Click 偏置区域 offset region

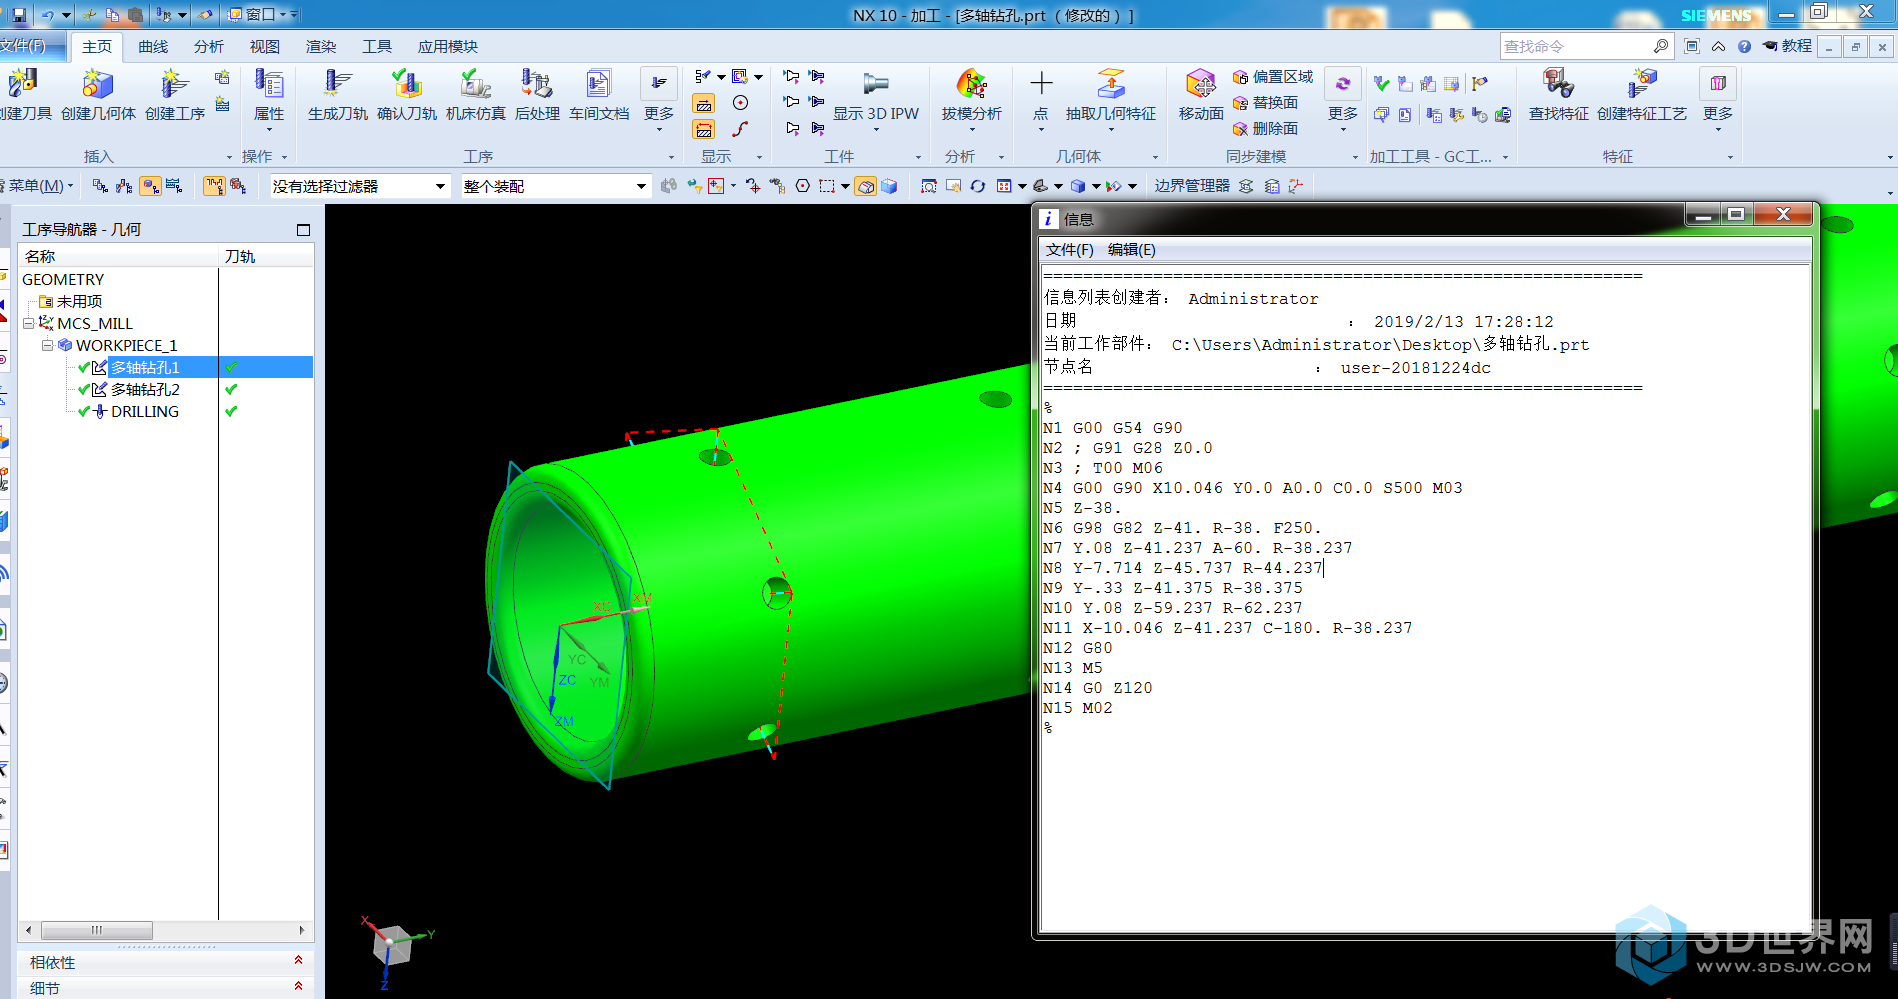click(1273, 77)
